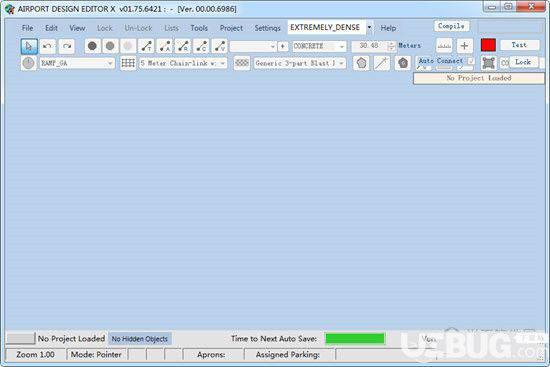Open the View menu

click(77, 28)
